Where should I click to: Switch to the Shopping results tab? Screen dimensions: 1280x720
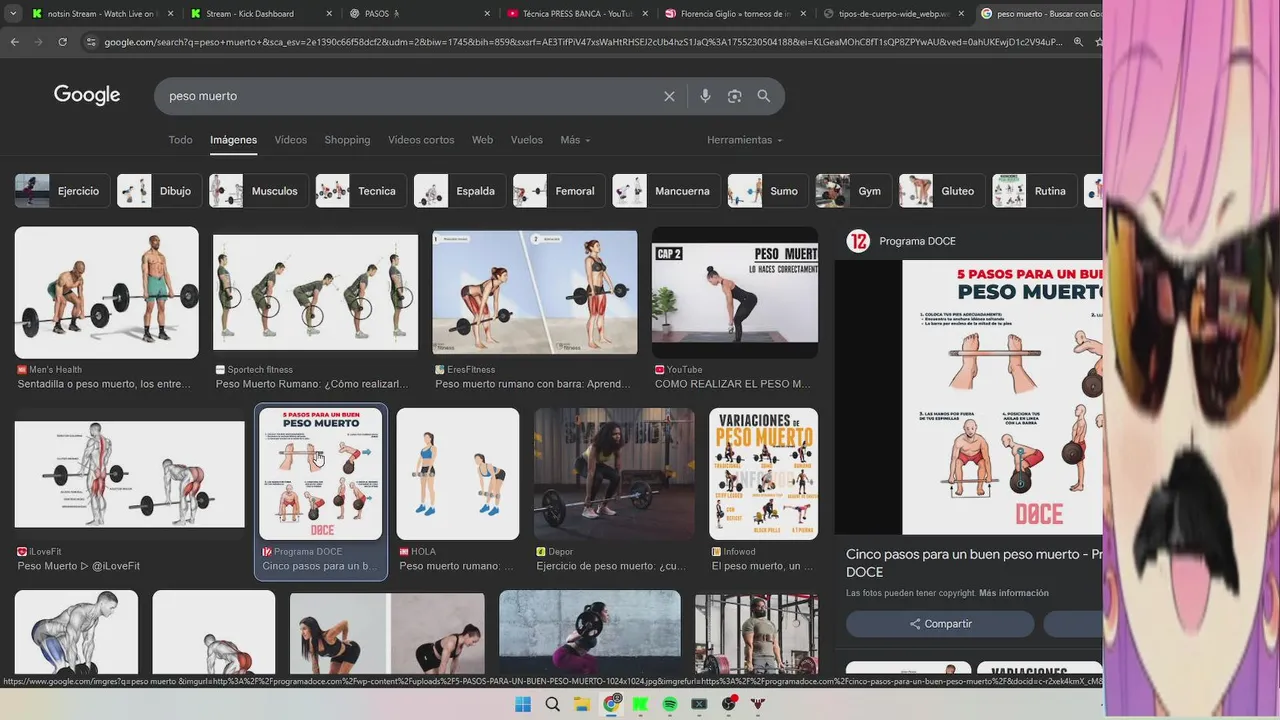click(x=347, y=140)
